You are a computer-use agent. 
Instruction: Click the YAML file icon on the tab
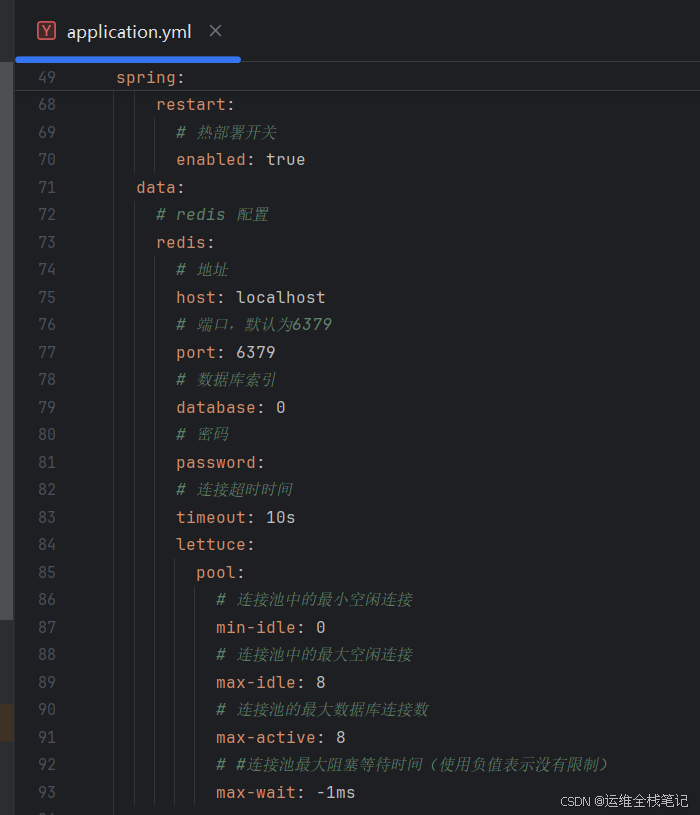46,31
